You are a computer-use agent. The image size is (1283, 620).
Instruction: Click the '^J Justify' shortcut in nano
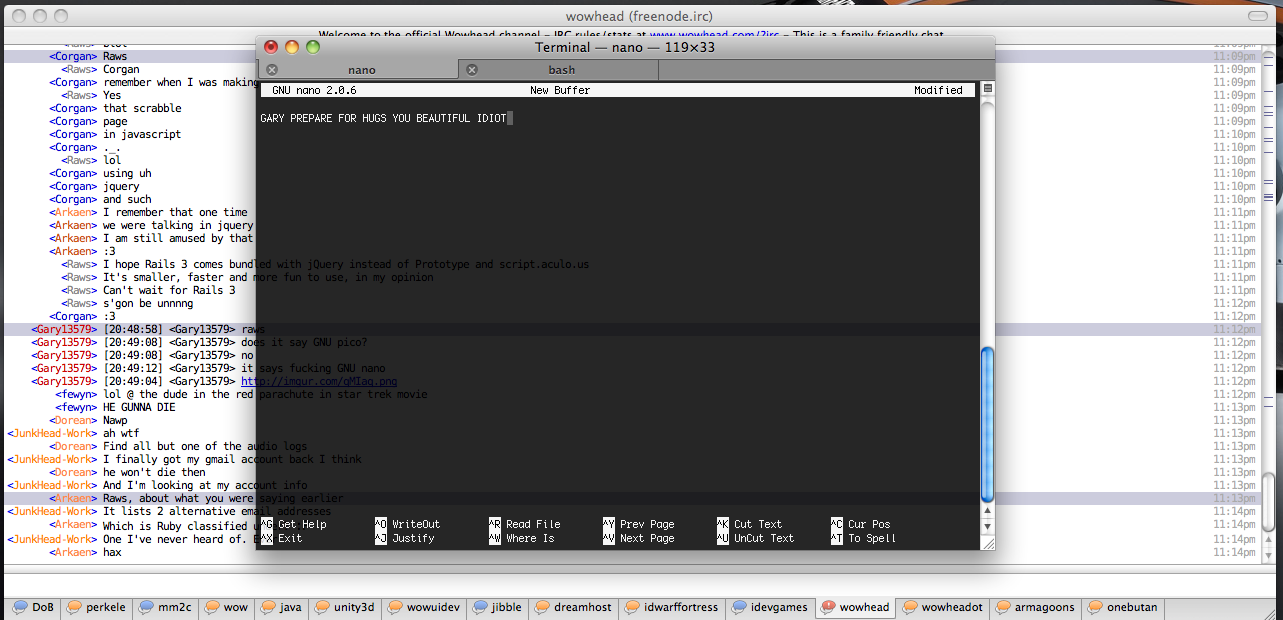coord(405,538)
